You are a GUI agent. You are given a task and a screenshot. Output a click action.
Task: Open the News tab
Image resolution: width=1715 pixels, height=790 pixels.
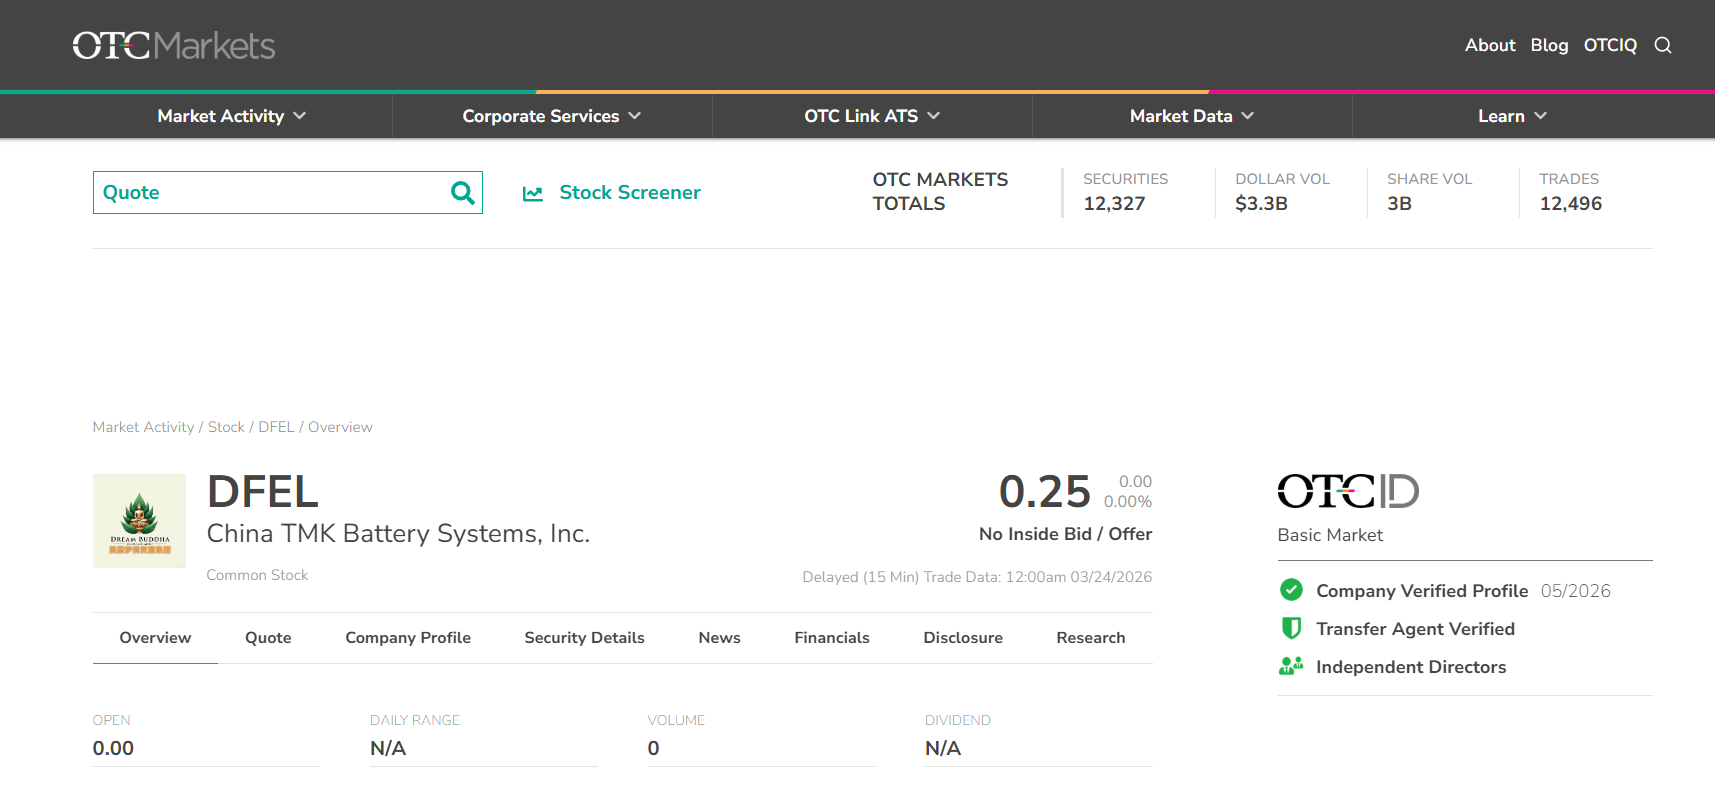[719, 638]
